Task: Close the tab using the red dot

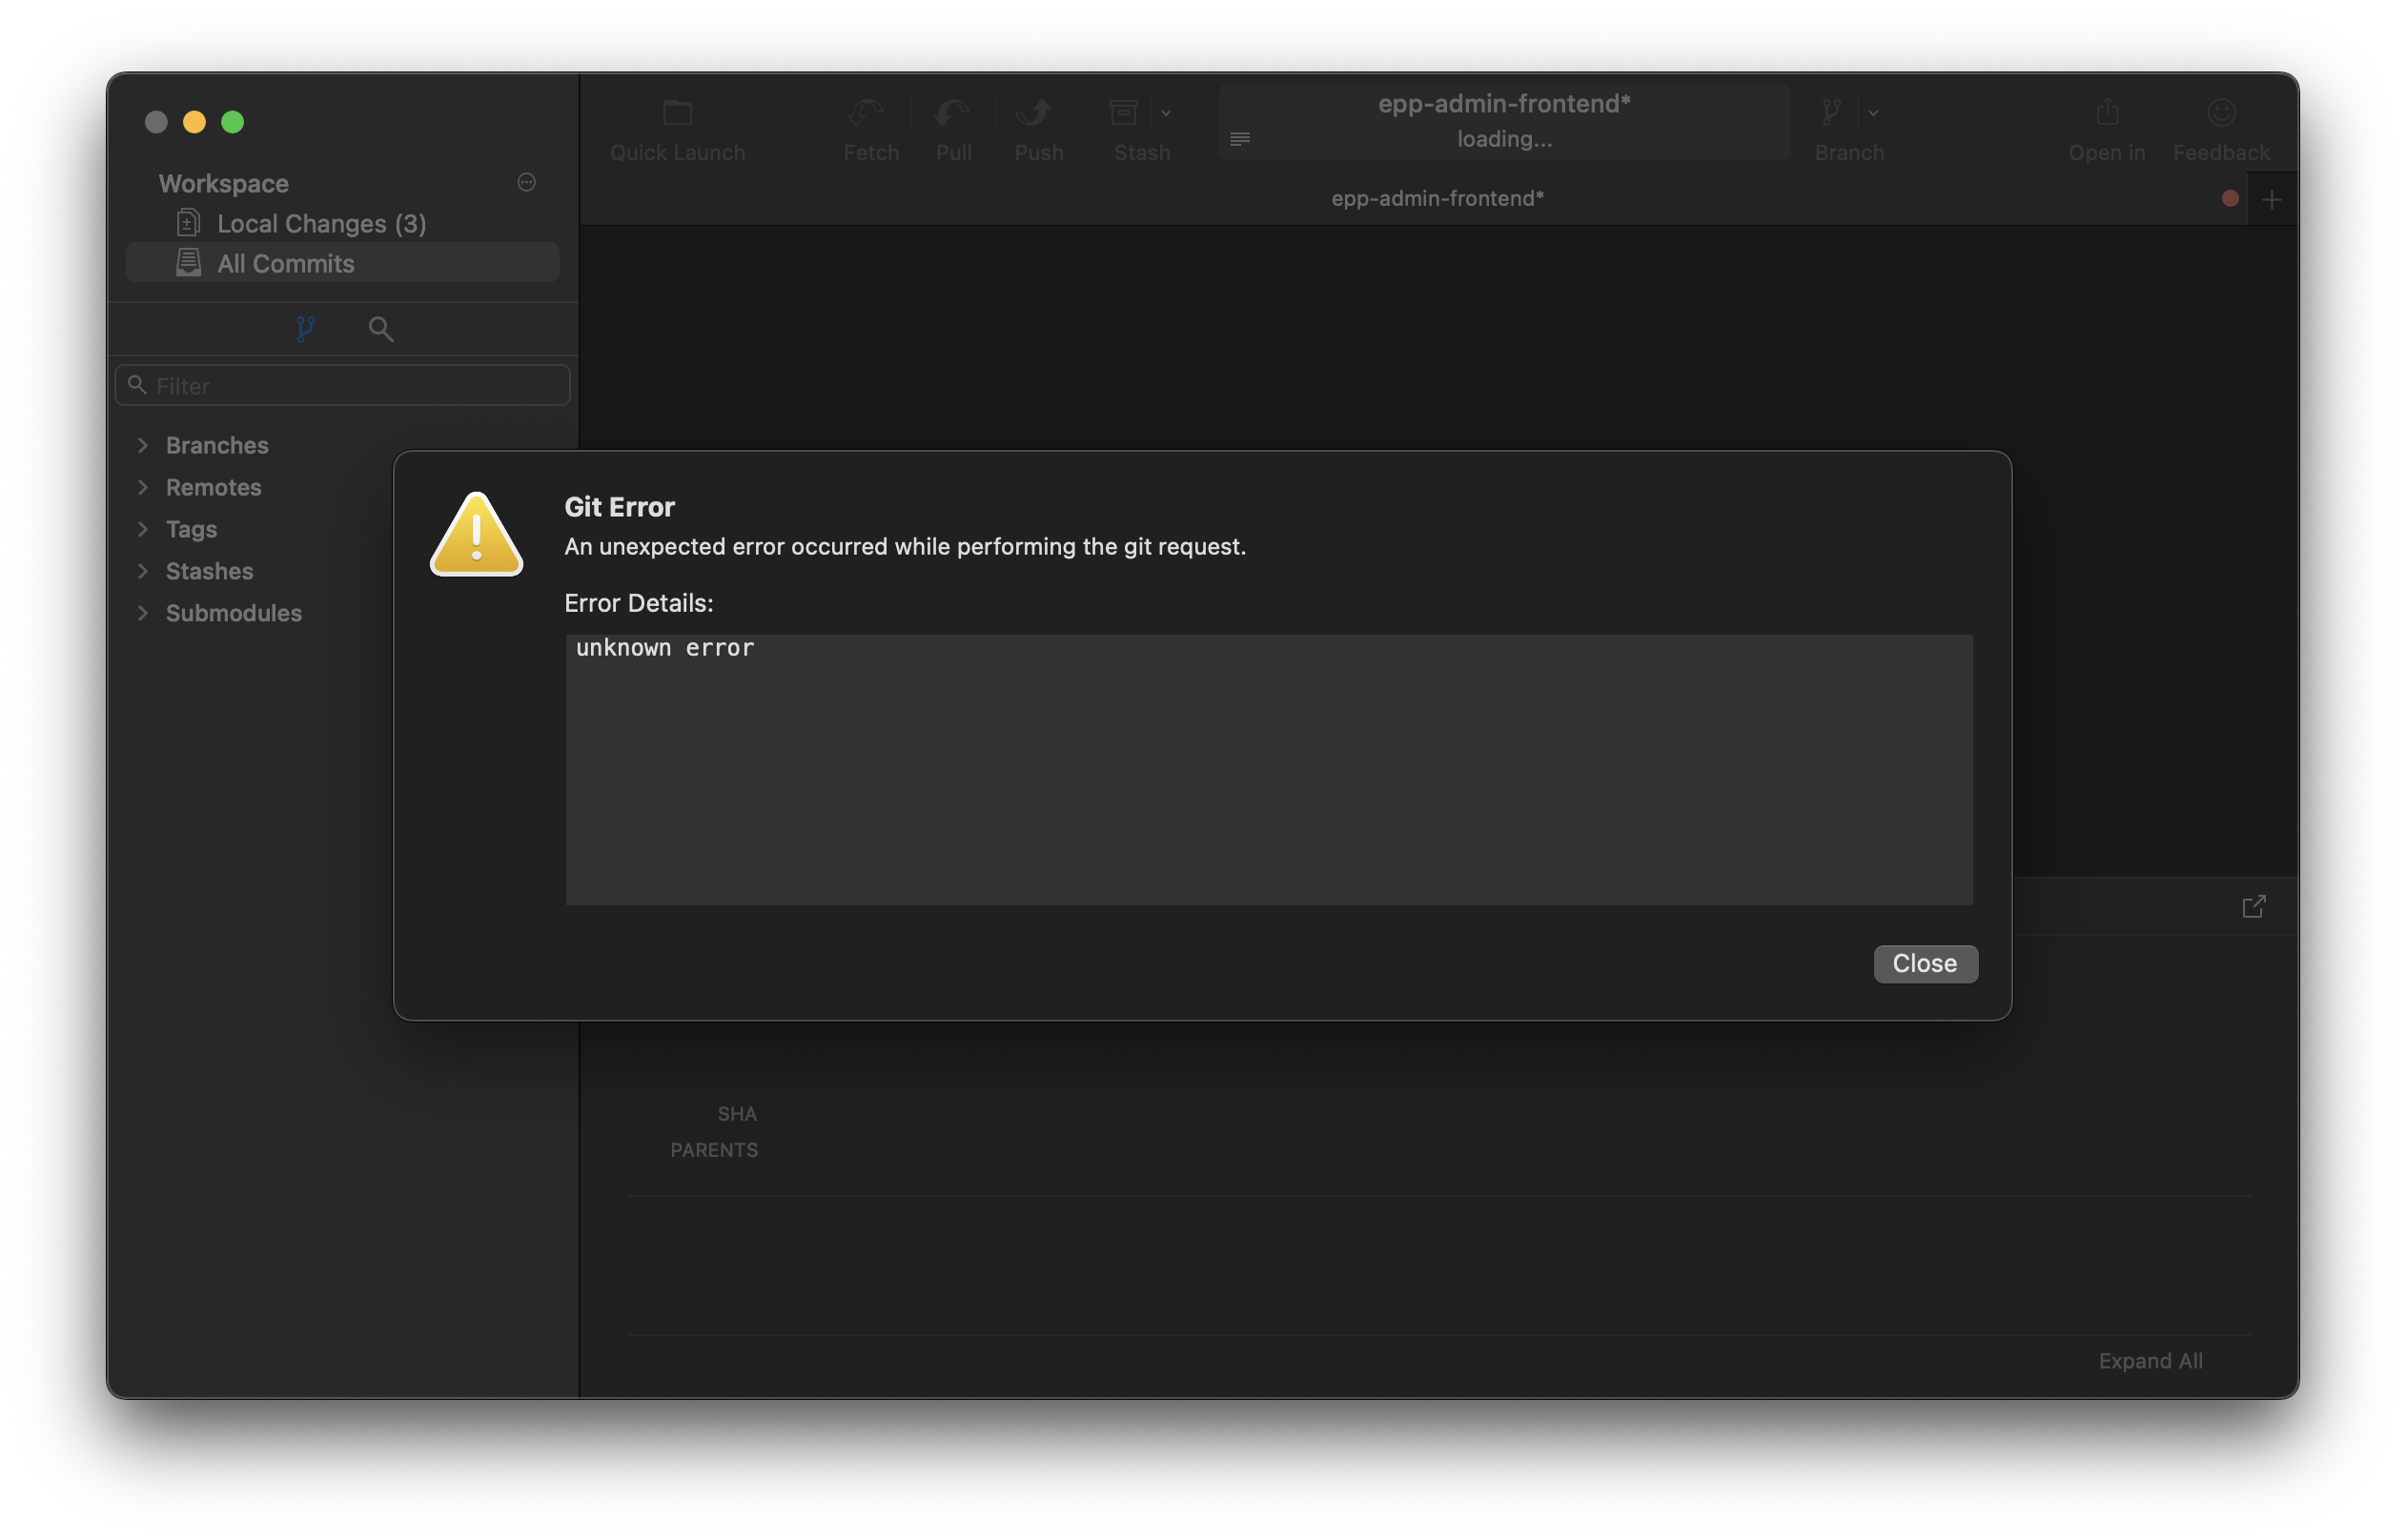Action: [x=2229, y=198]
